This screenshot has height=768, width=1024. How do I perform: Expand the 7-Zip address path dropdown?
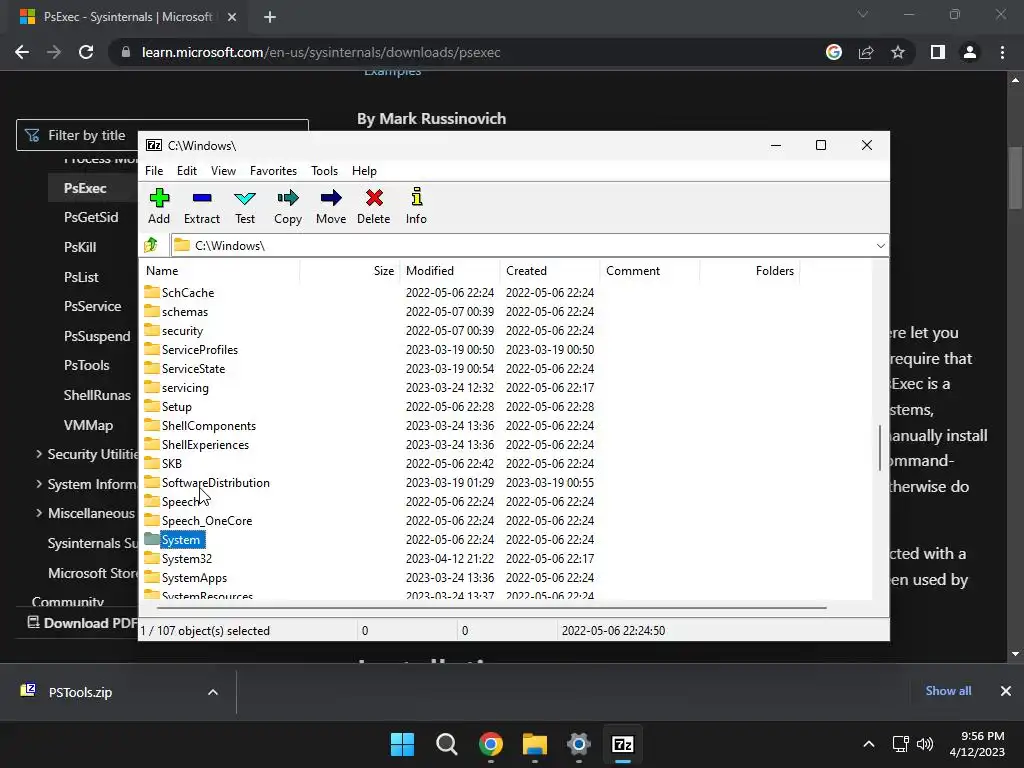pyautogui.click(x=880, y=246)
